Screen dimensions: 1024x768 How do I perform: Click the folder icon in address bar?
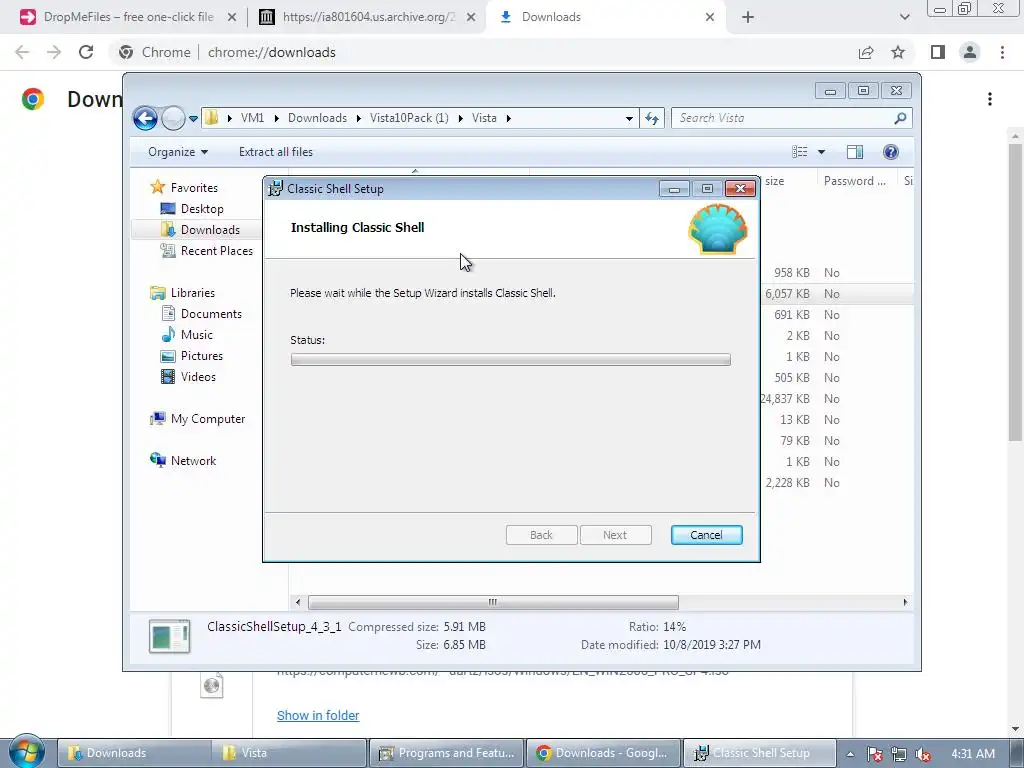point(212,118)
